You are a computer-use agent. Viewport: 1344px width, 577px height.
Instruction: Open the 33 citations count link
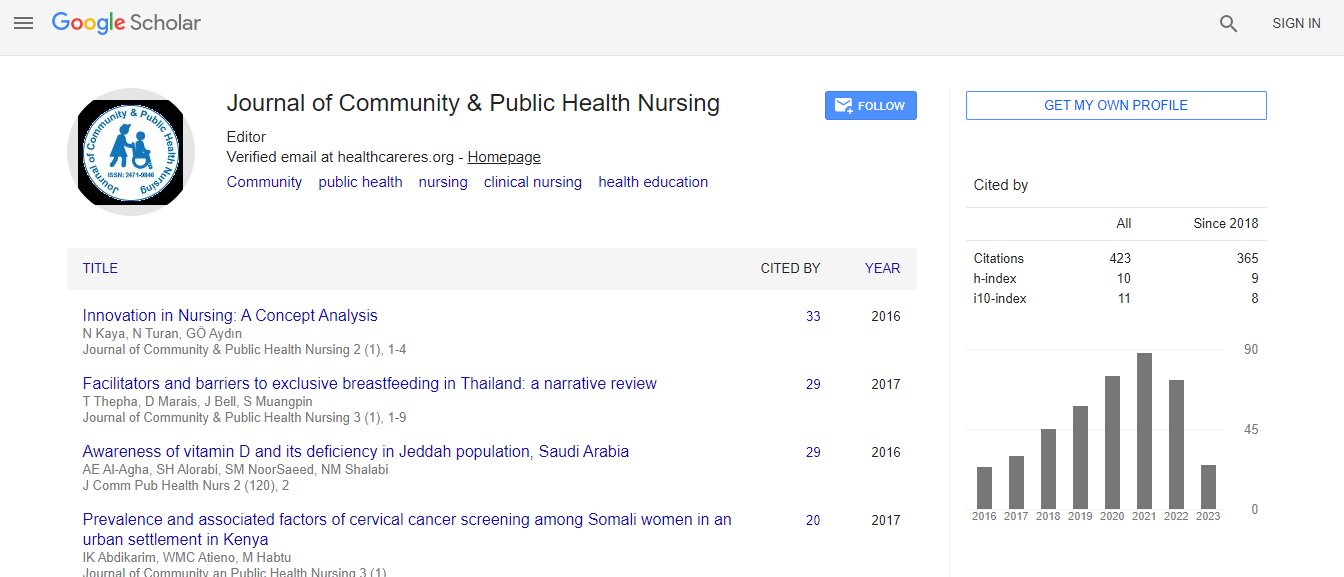[x=813, y=317]
